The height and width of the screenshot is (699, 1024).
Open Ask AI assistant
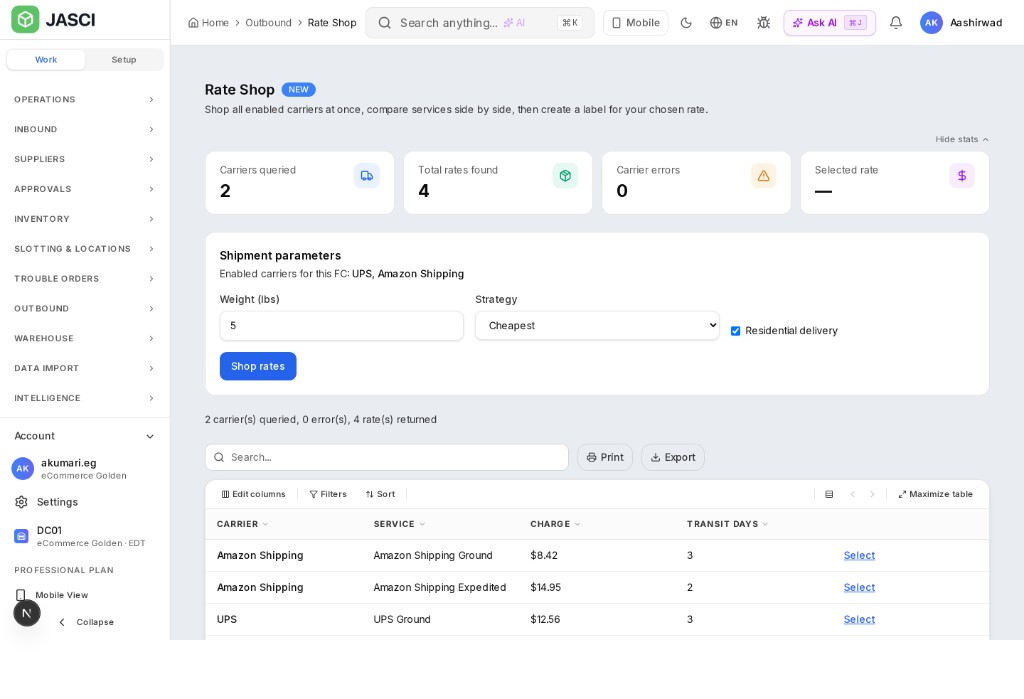pyautogui.click(x=829, y=23)
